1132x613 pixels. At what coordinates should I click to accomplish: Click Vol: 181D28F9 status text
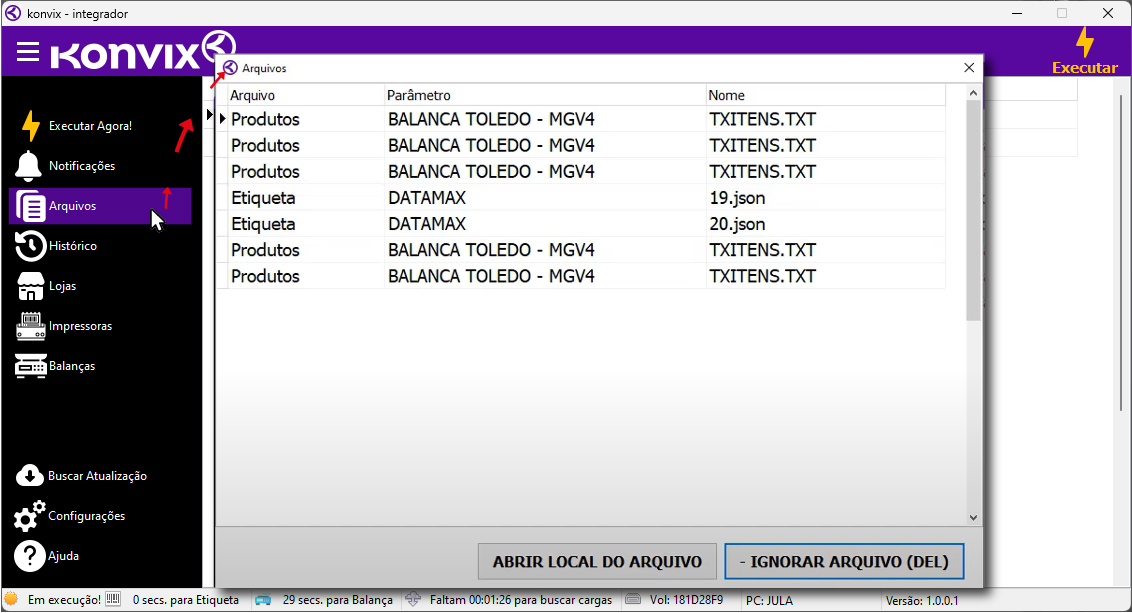[x=686, y=600]
